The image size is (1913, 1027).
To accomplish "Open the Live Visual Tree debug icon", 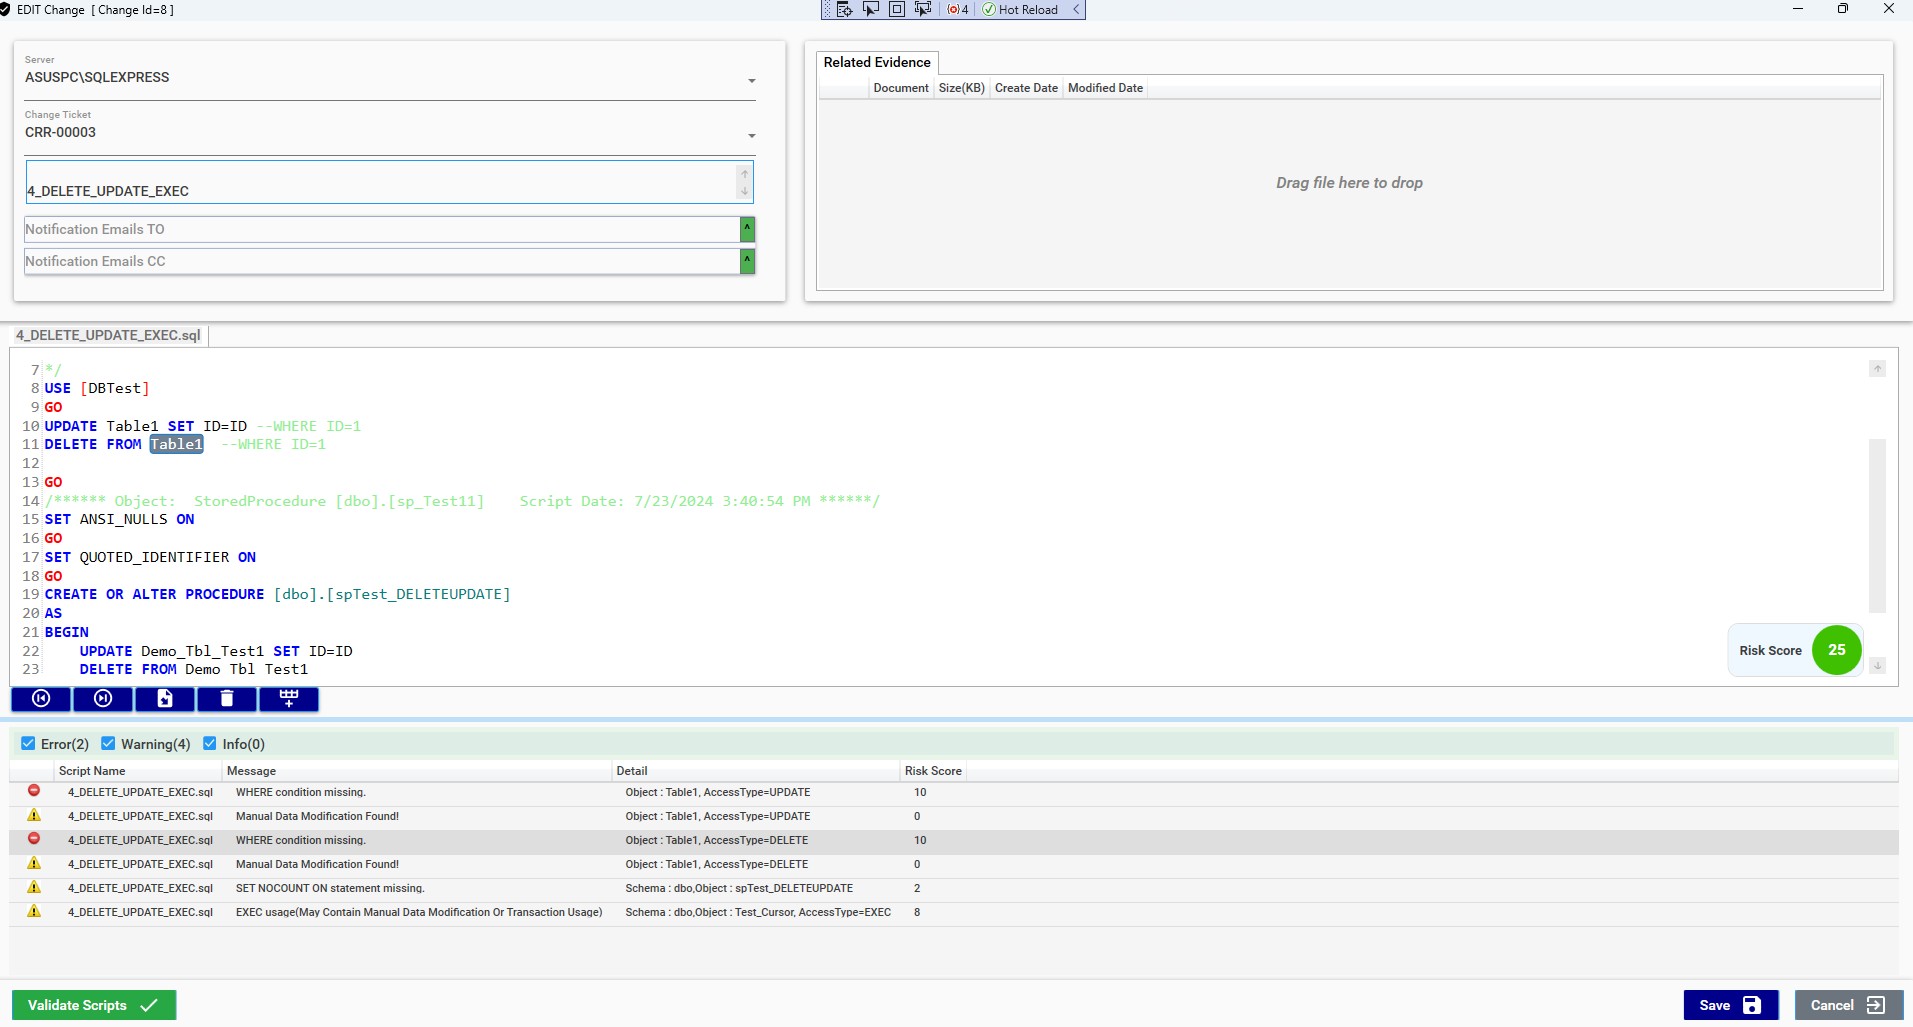I will pyautogui.click(x=845, y=9).
